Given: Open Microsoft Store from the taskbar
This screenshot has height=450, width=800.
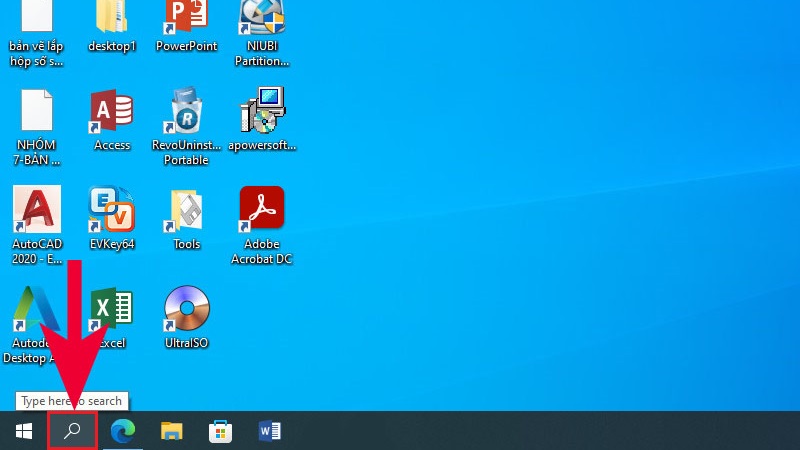Looking at the screenshot, I should [220, 431].
